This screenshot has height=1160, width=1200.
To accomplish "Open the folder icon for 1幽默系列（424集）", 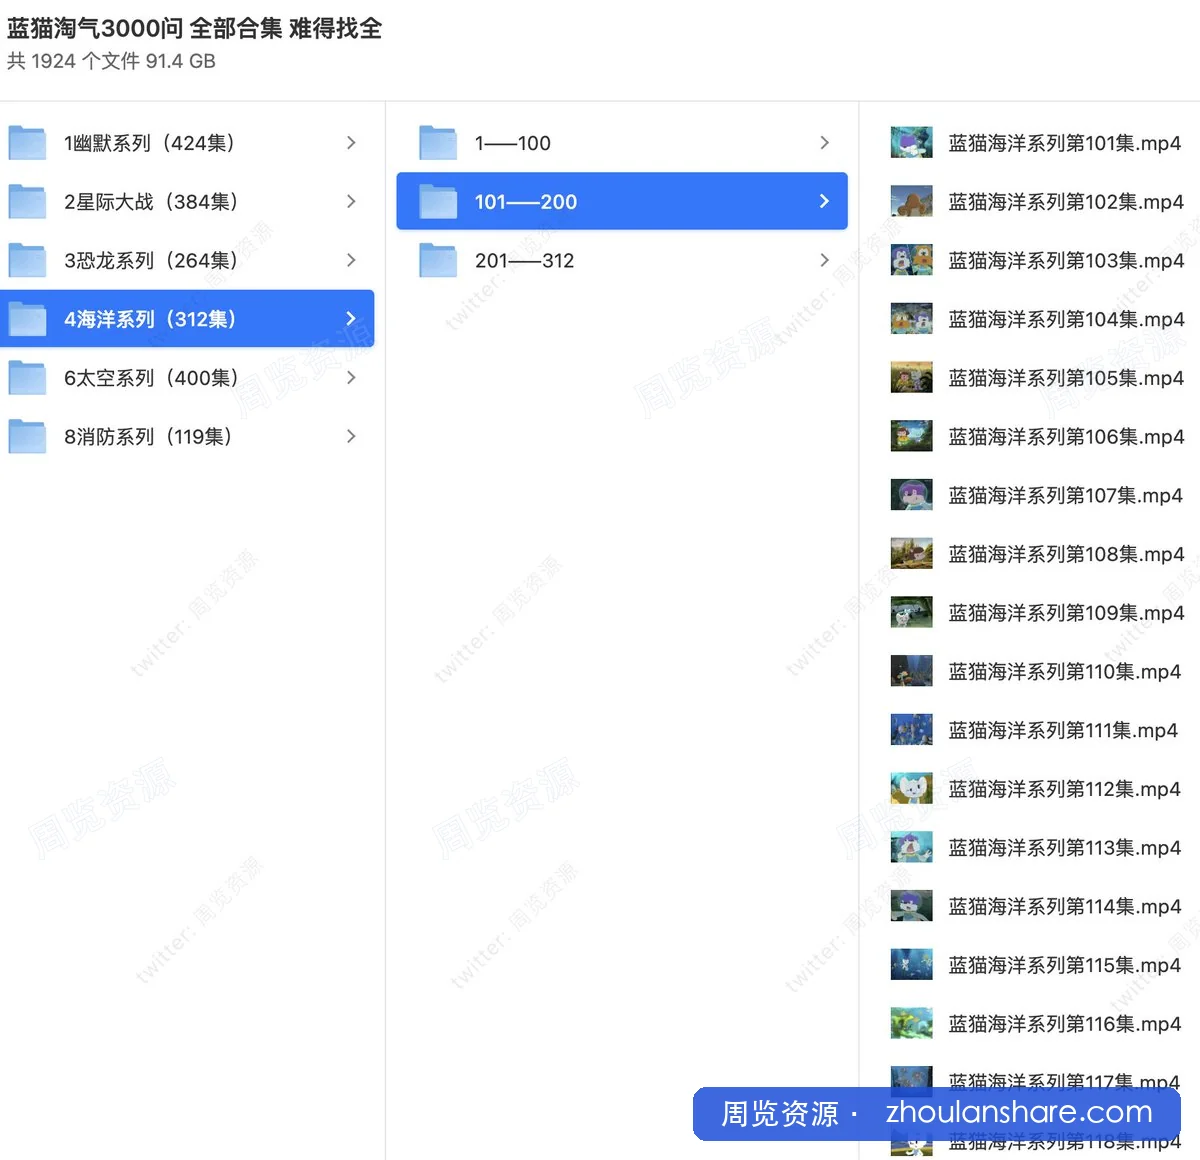I will point(27,143).
